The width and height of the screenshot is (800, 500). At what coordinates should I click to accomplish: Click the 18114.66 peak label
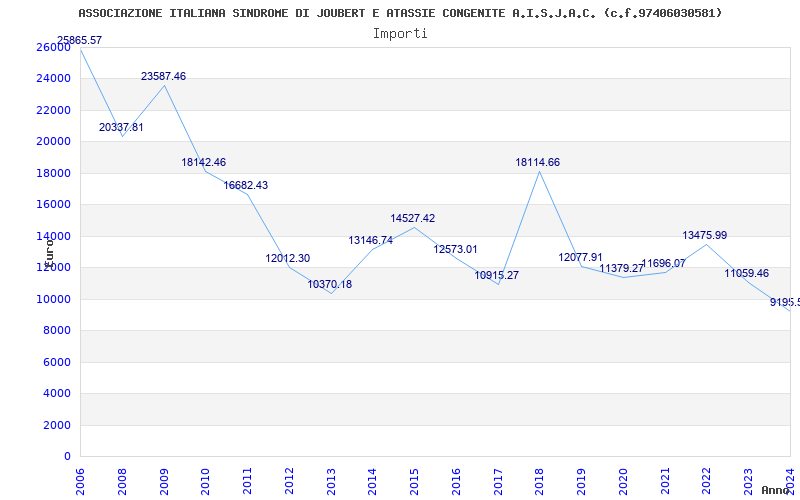click(538, 163)
